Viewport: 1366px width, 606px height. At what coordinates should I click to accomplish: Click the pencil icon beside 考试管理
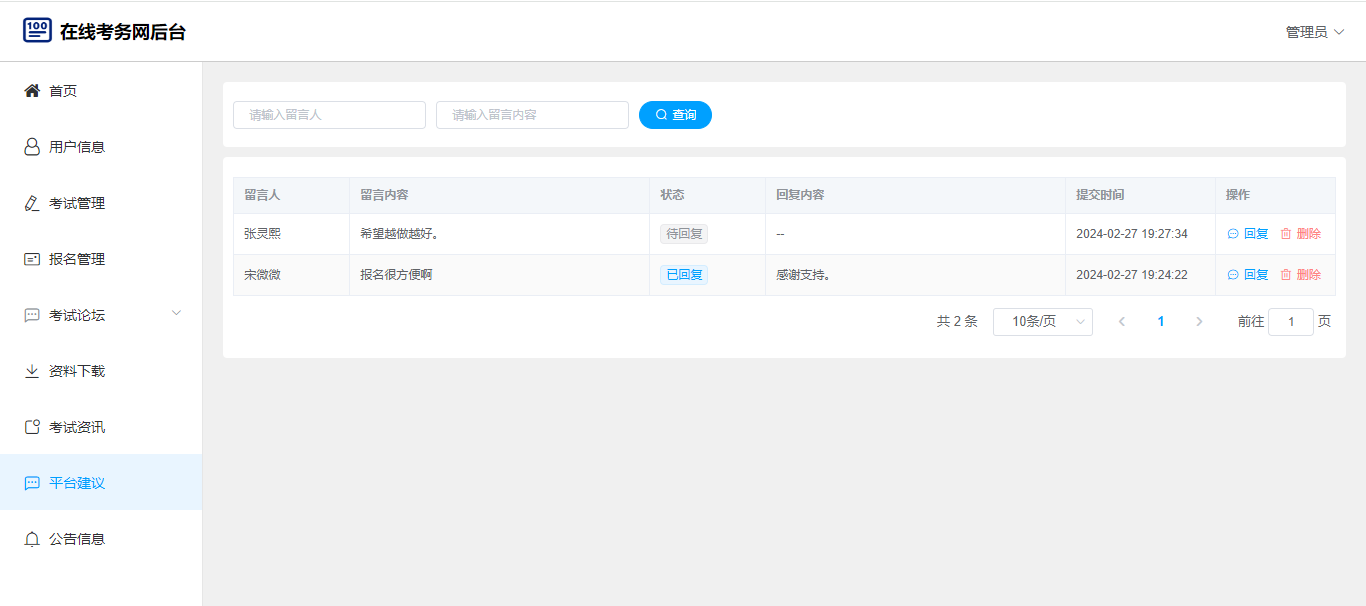32,203
